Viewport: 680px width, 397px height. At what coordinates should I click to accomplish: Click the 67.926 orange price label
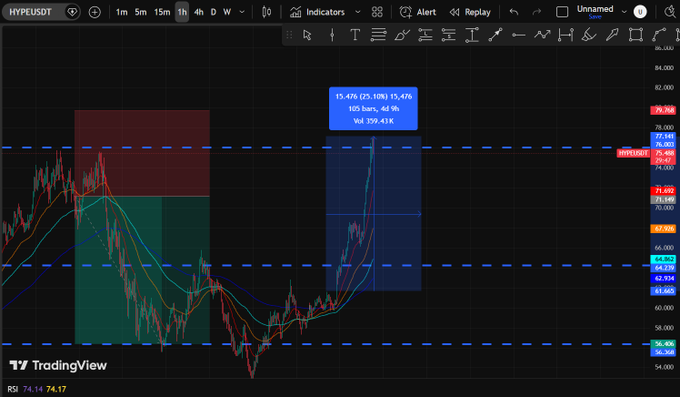664,228
